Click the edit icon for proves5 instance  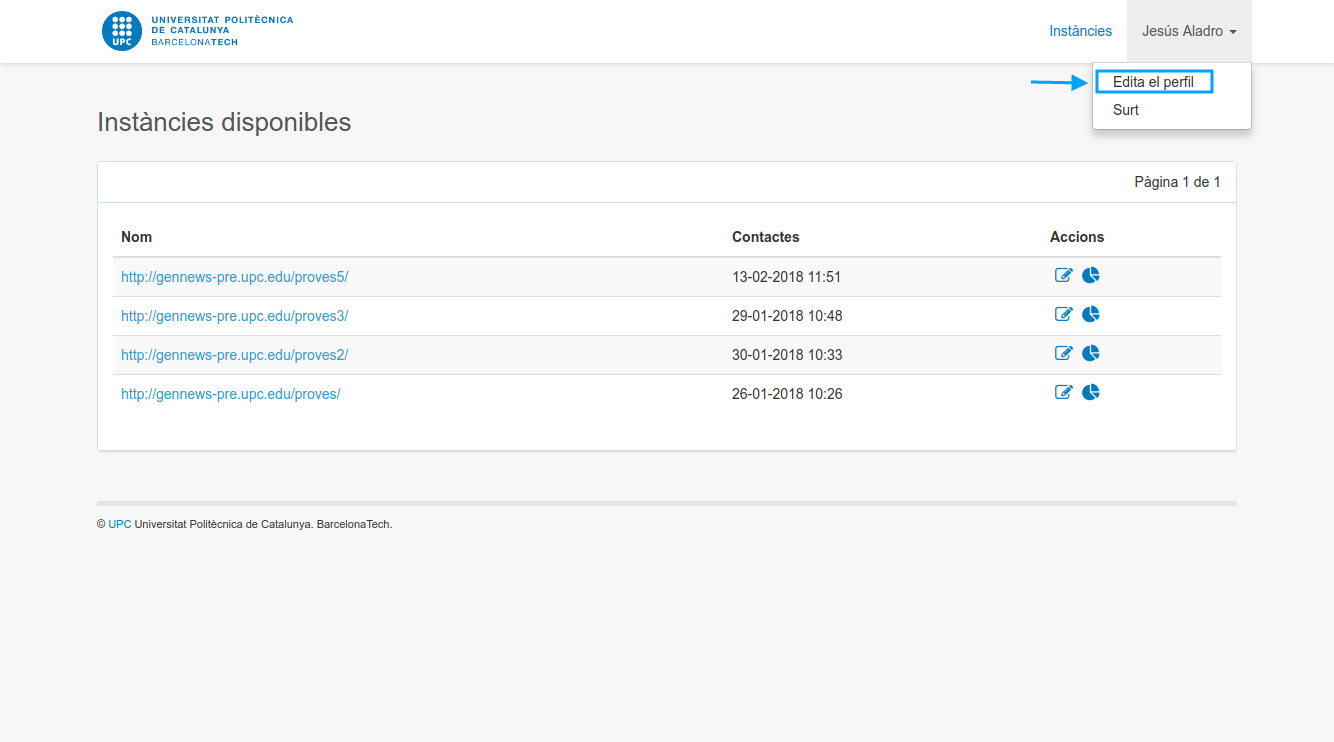click(x=1063, y=276)
